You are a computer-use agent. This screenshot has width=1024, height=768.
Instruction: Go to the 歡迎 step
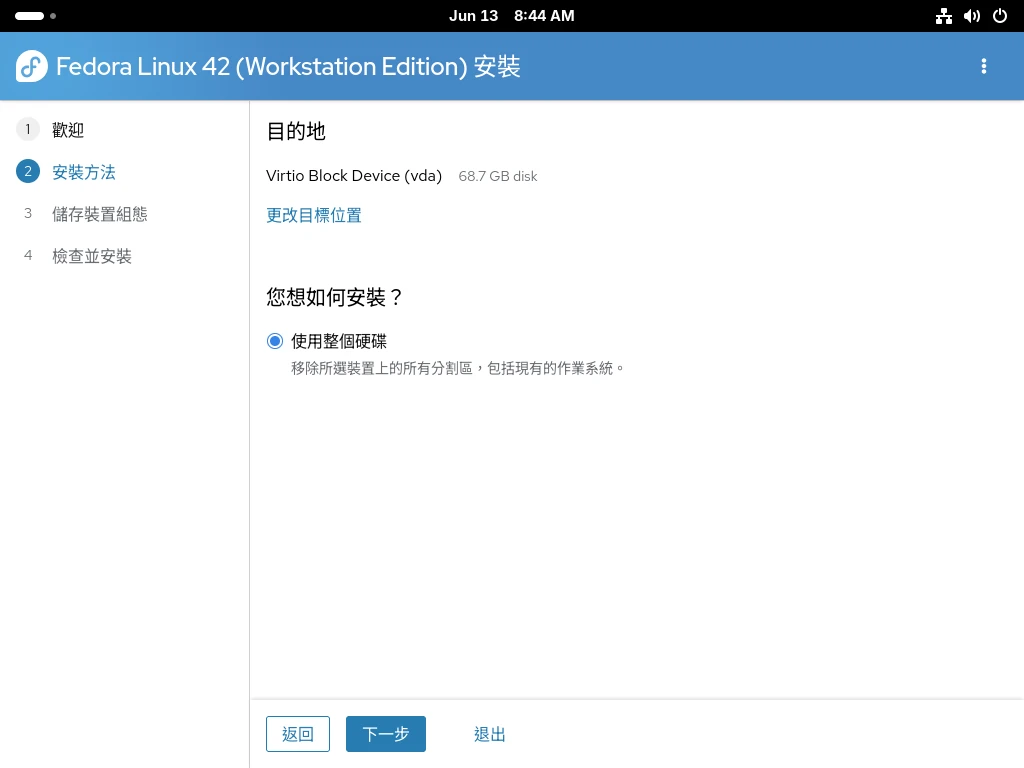[68, 130]
